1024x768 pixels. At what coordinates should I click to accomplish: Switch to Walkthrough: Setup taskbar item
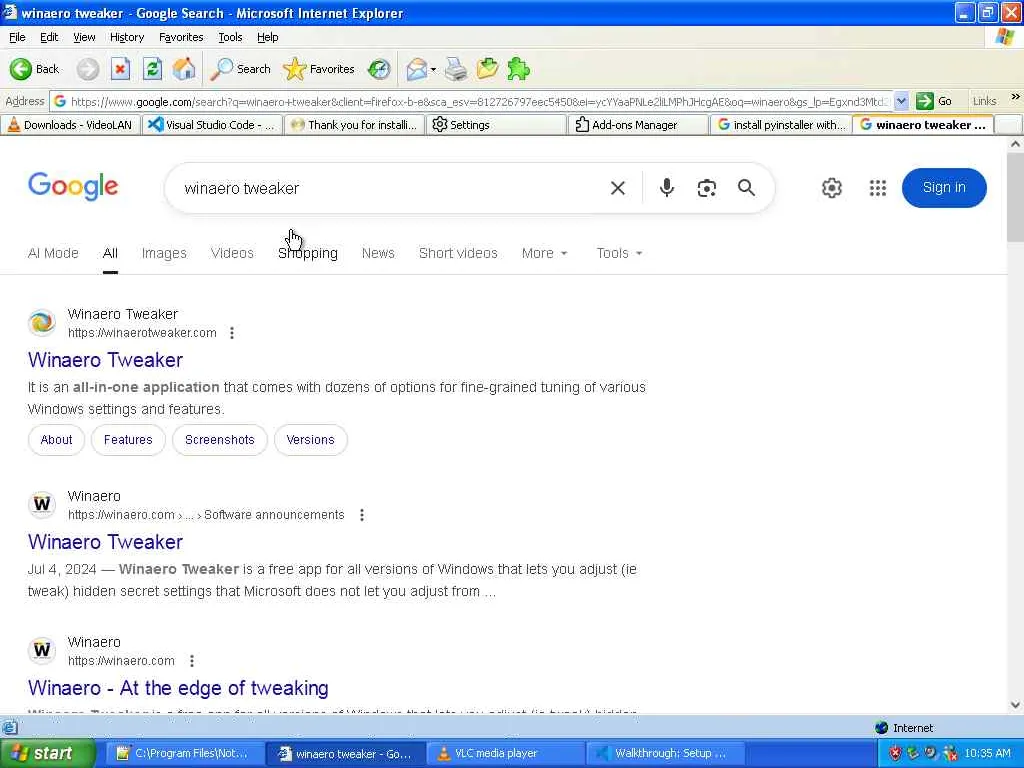point(666,753)
